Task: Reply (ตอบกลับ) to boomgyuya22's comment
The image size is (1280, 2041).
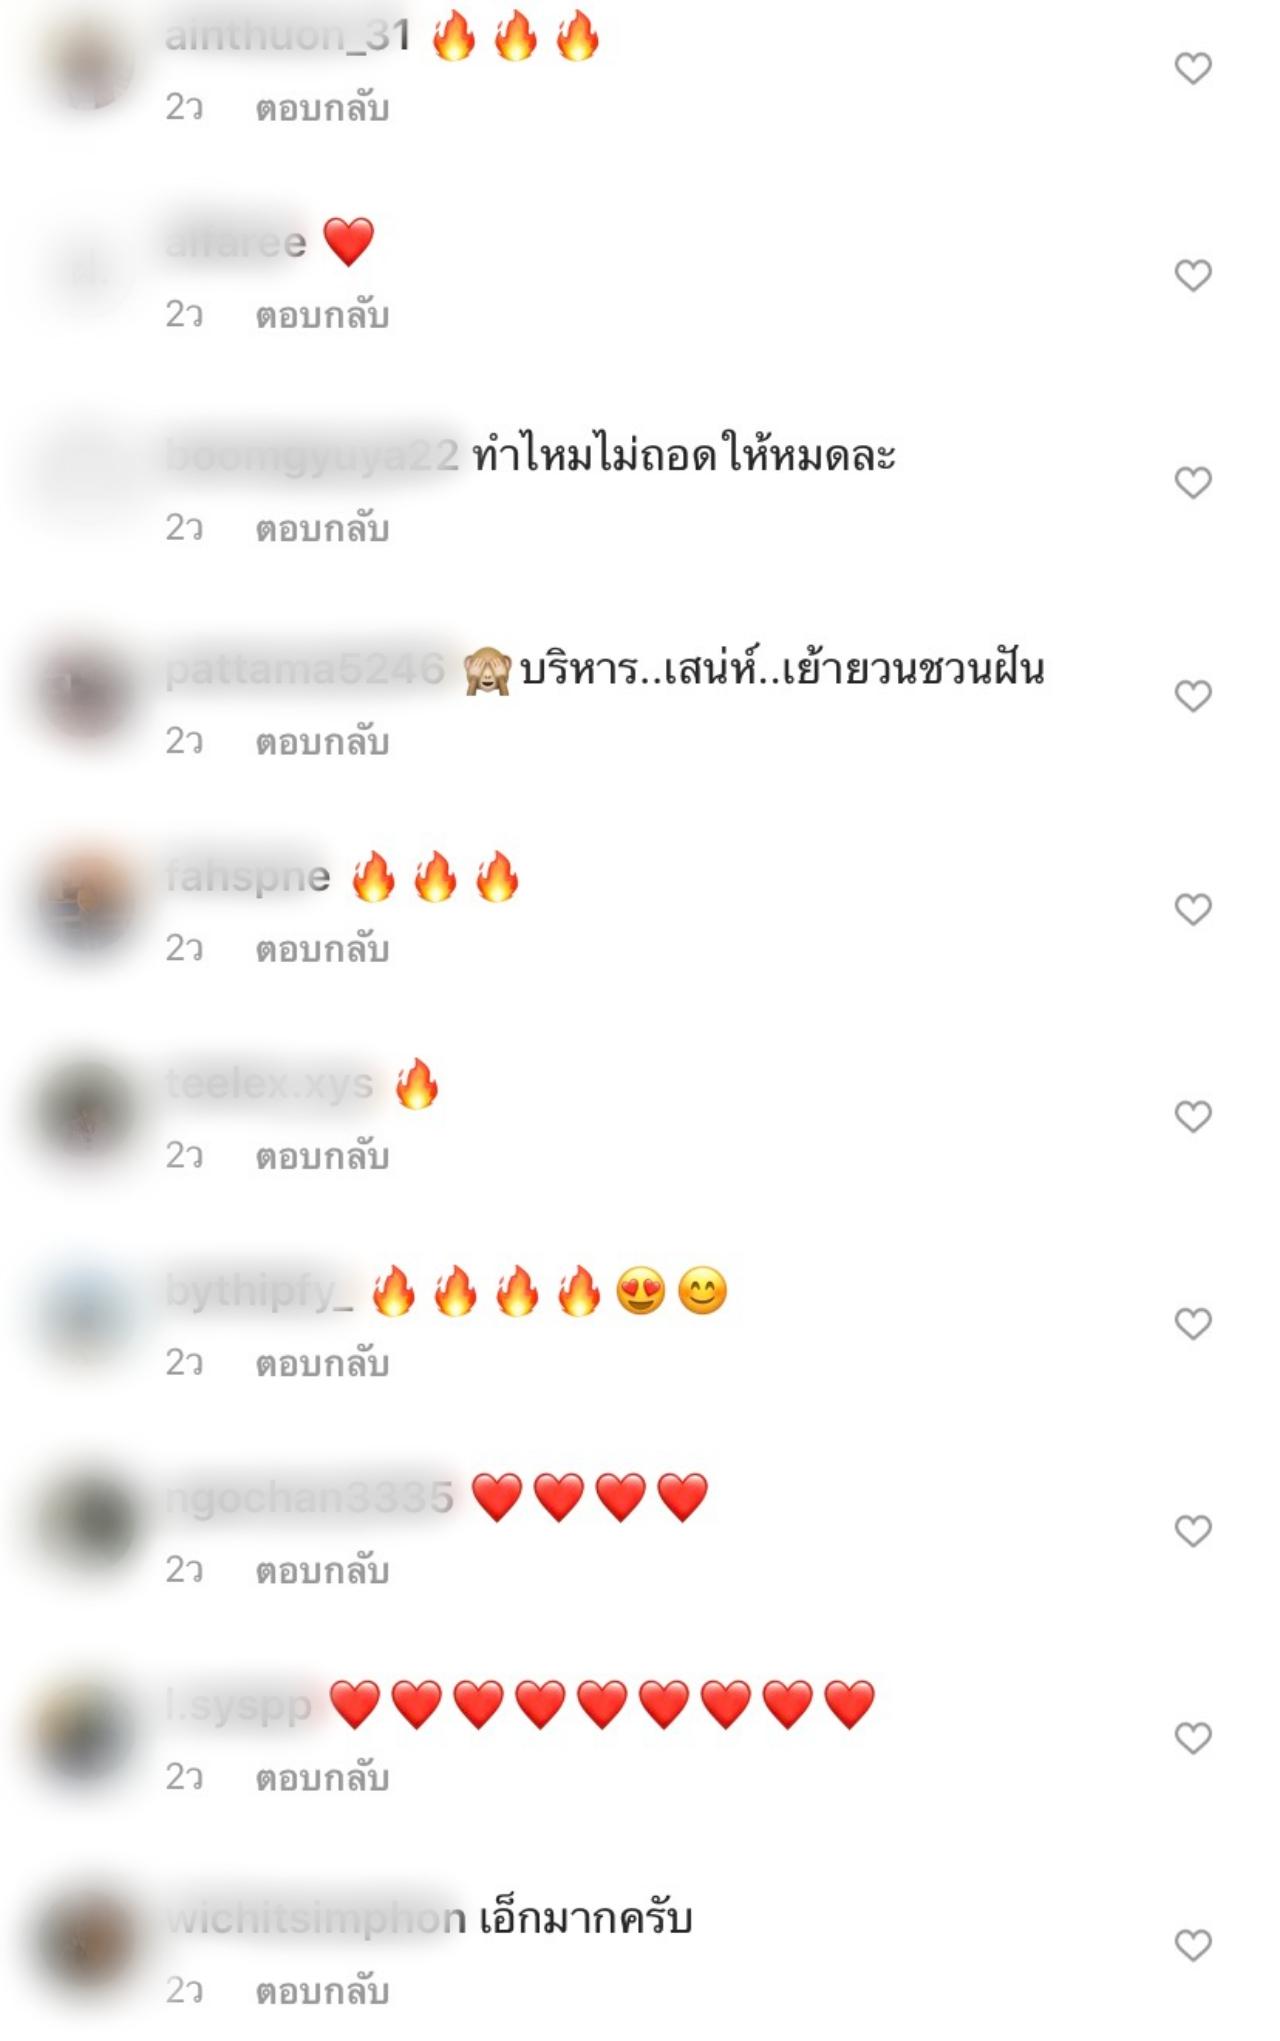Action: tap(322, 528)
